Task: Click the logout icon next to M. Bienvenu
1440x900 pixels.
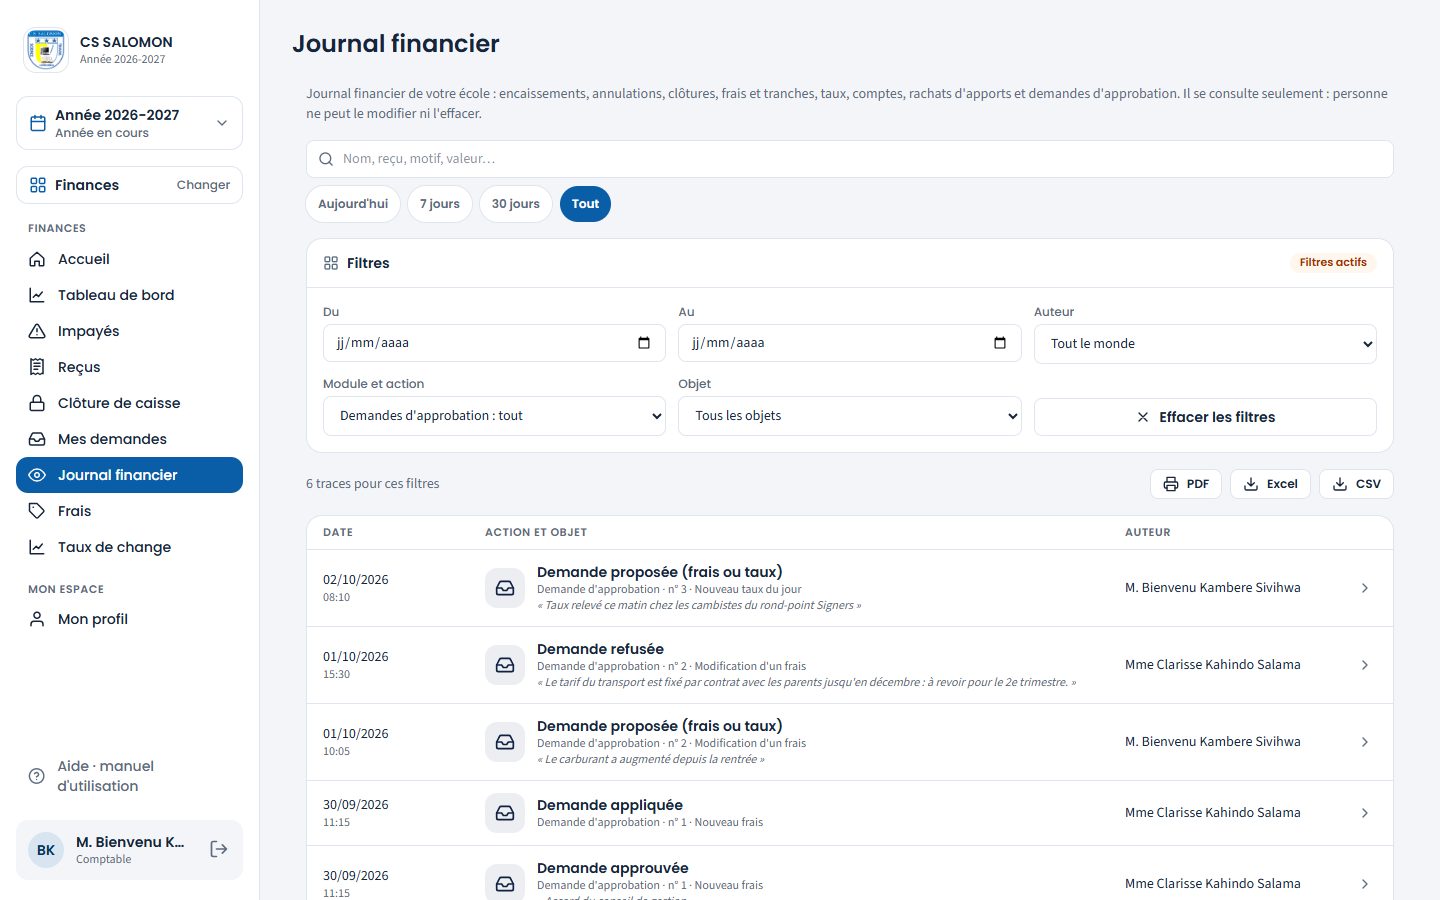Action: click(219, 849)
